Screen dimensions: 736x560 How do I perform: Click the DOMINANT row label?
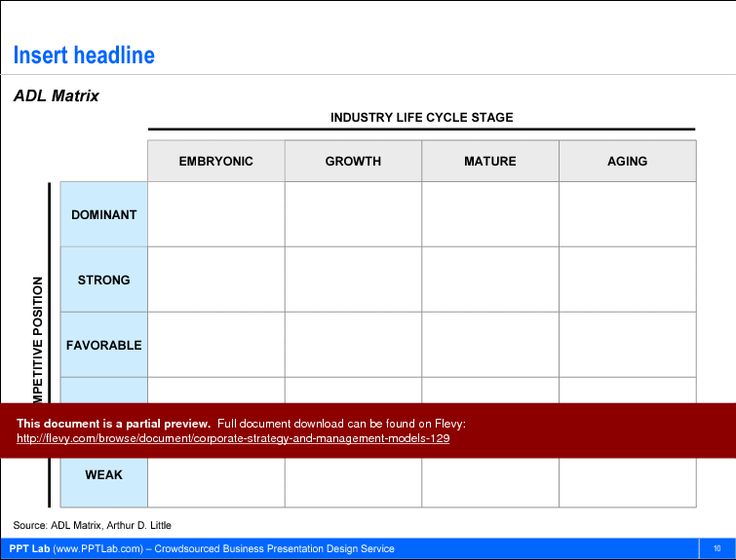104,215
